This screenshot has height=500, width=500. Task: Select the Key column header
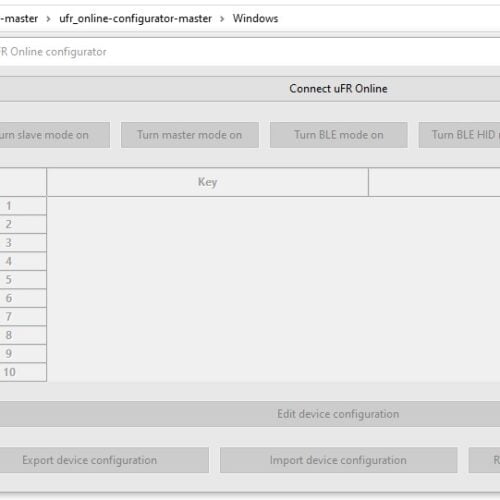(208, 182)
